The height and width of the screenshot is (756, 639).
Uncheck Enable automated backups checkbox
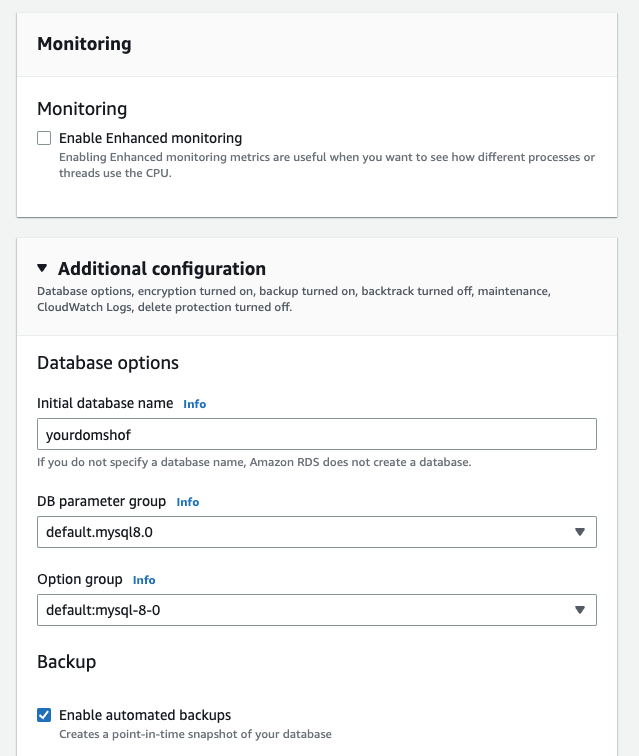pyautogui.click(x=44, y=715)
